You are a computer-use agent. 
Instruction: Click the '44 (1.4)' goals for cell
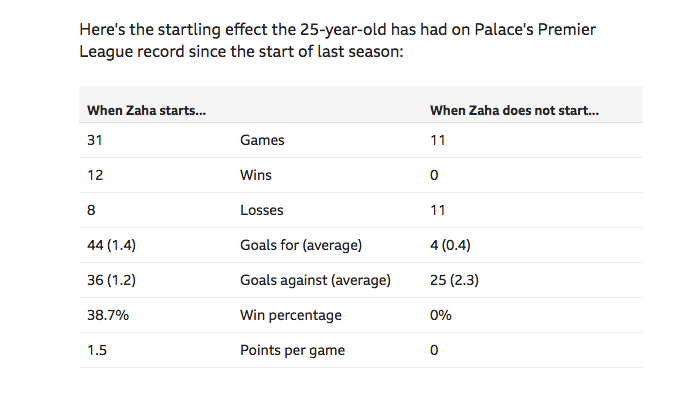click(112, 245)
